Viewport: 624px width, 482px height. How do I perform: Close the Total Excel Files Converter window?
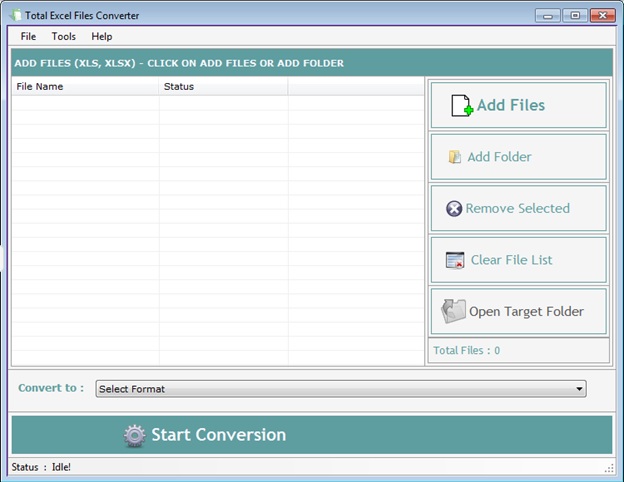click(x=603, y=15)
